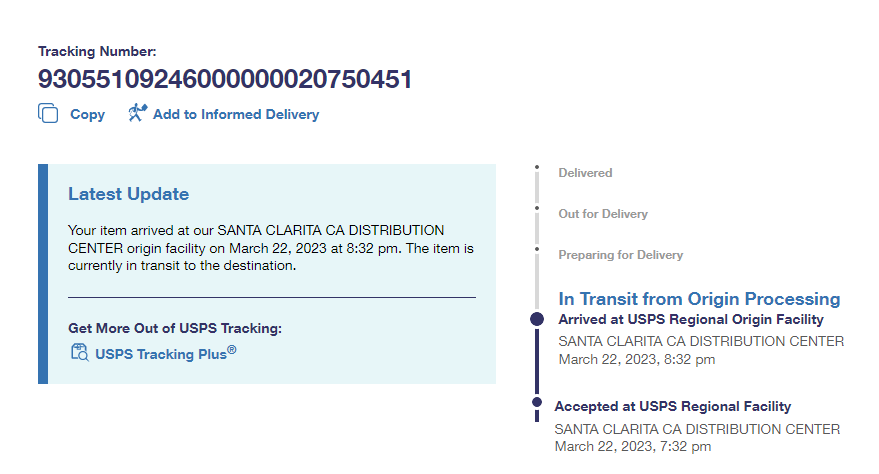This screenshot has width=879, height=474.
Task: Open the Add to Informed Delivery link
Action: tap(236, 115)
